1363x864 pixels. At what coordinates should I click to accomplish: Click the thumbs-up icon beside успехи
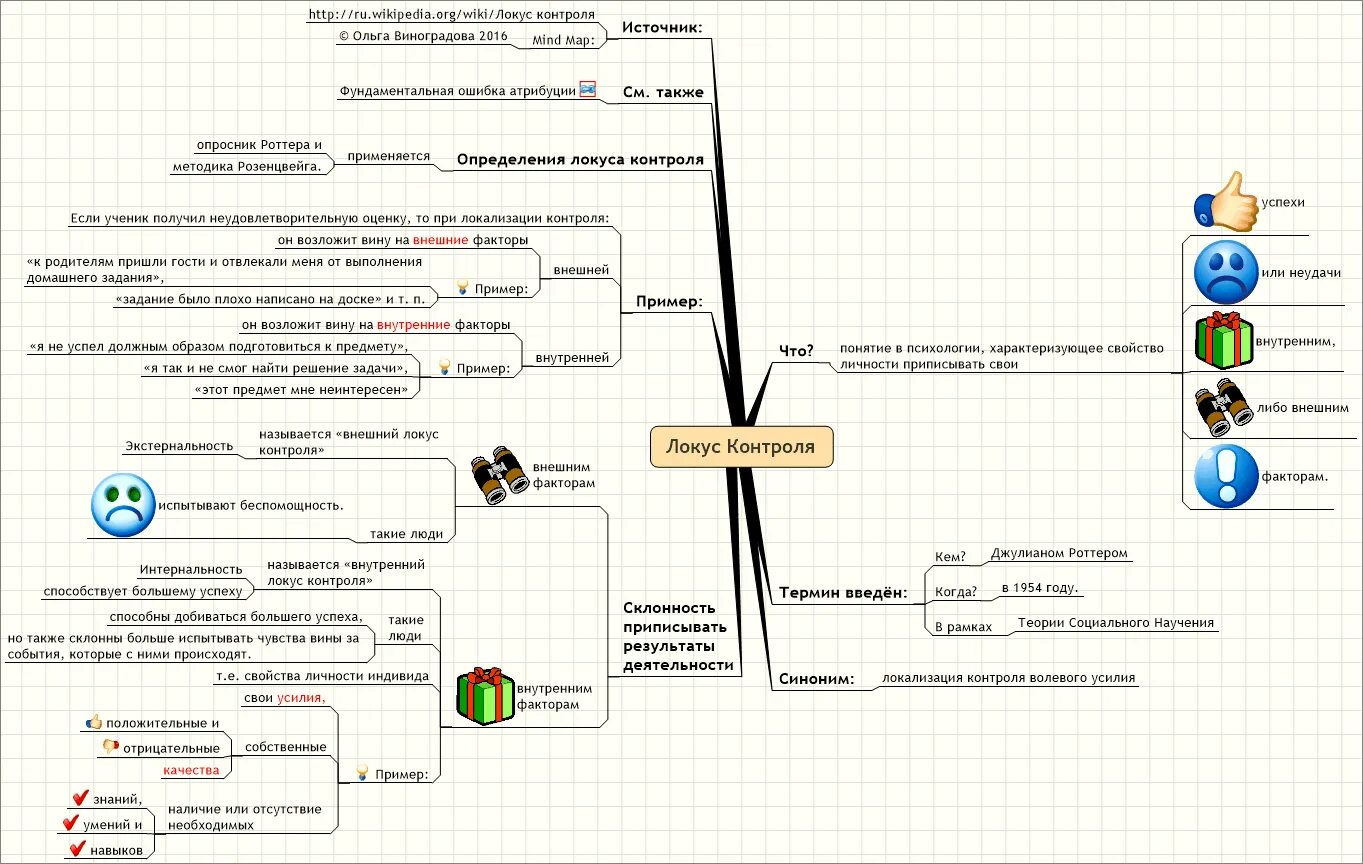[x=1225, y=201]
